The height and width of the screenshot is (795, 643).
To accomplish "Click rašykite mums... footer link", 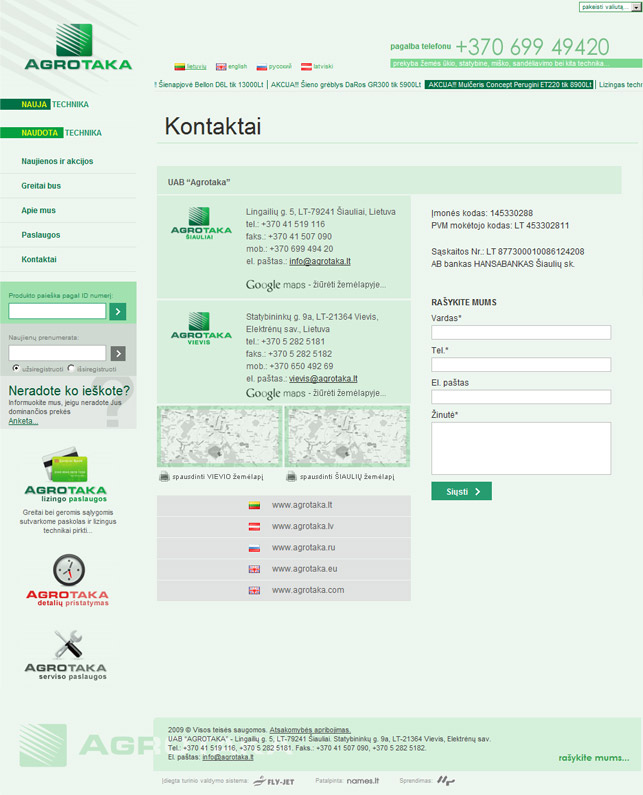I will (594, 758).
